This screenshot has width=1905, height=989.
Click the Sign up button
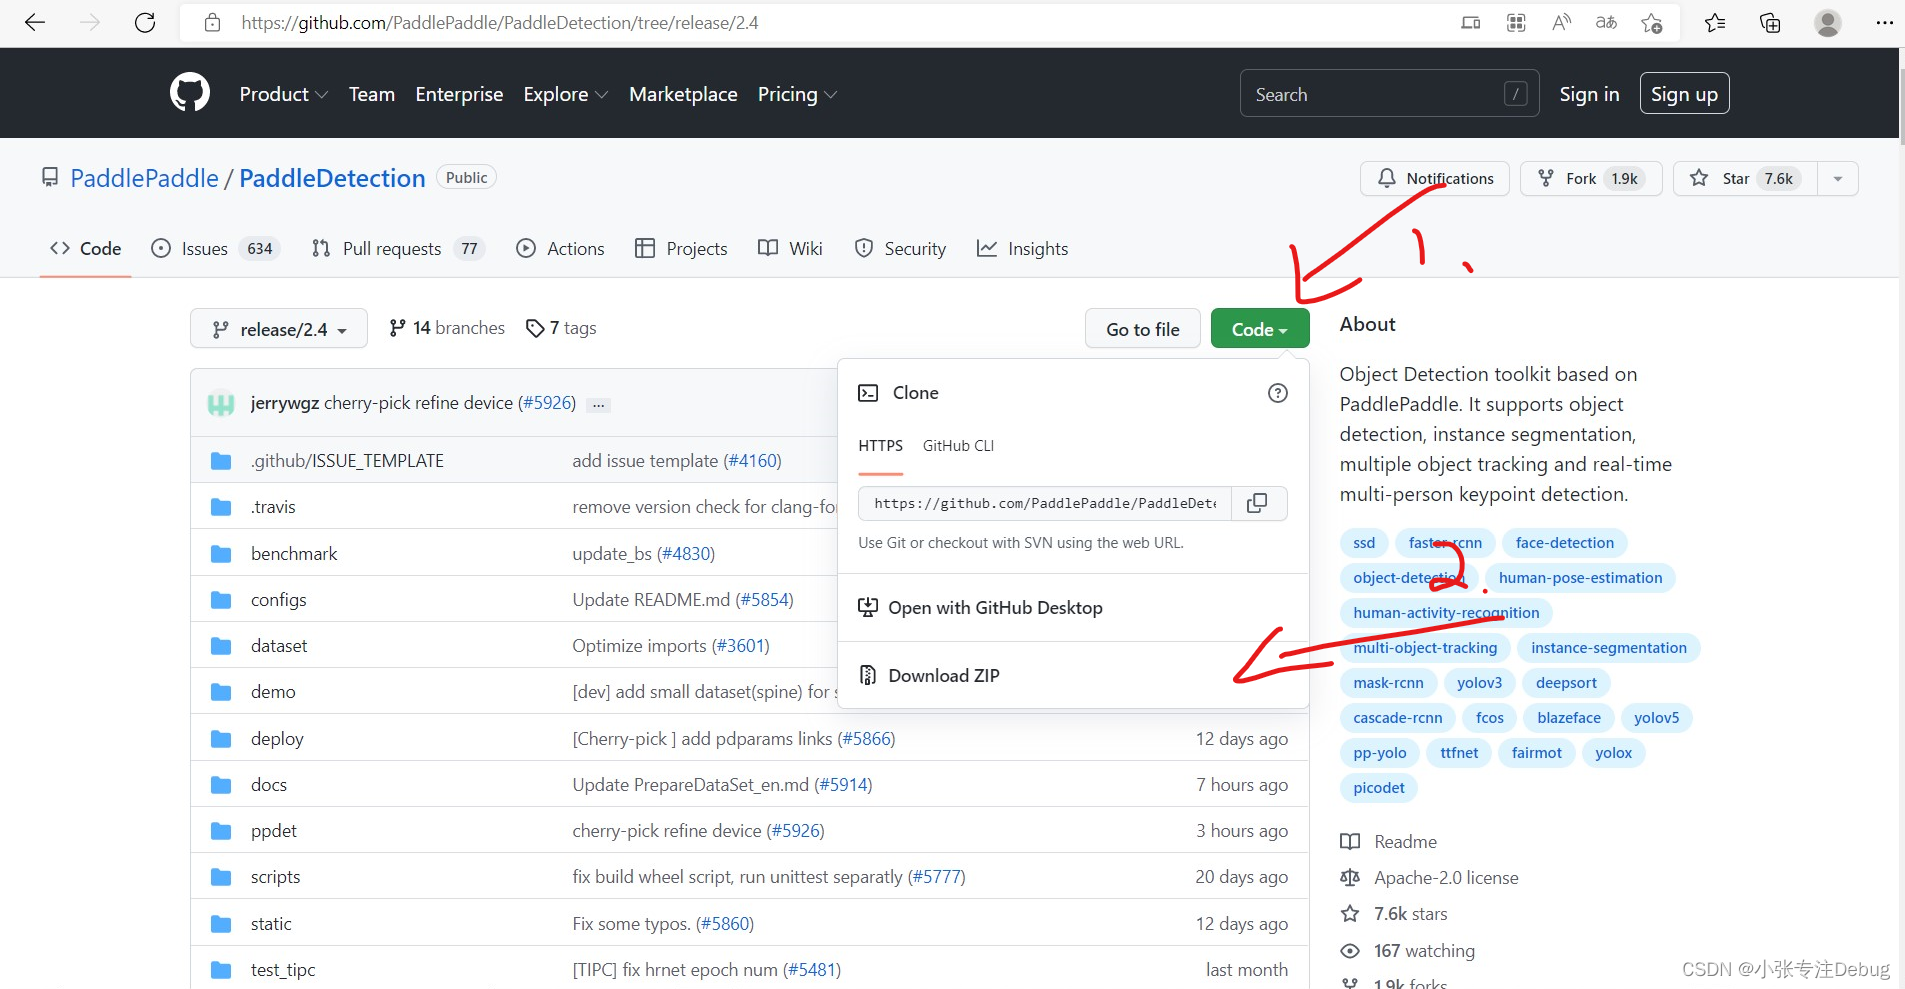pyautogui.click(x=1684, y=94)
